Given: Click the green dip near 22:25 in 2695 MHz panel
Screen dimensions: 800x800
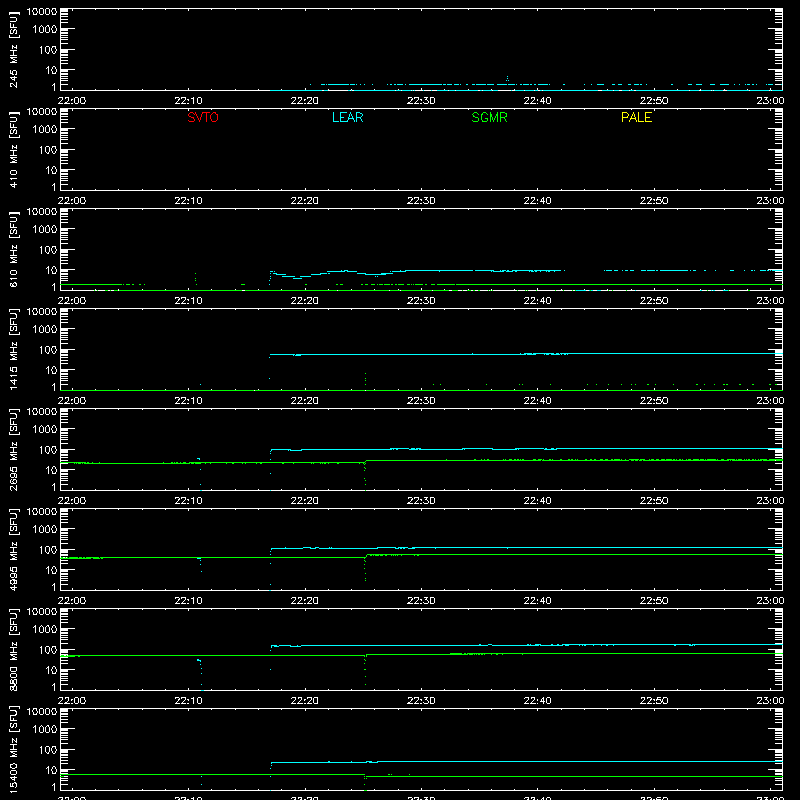Looking at the screenshot, I should coord(365,476).
